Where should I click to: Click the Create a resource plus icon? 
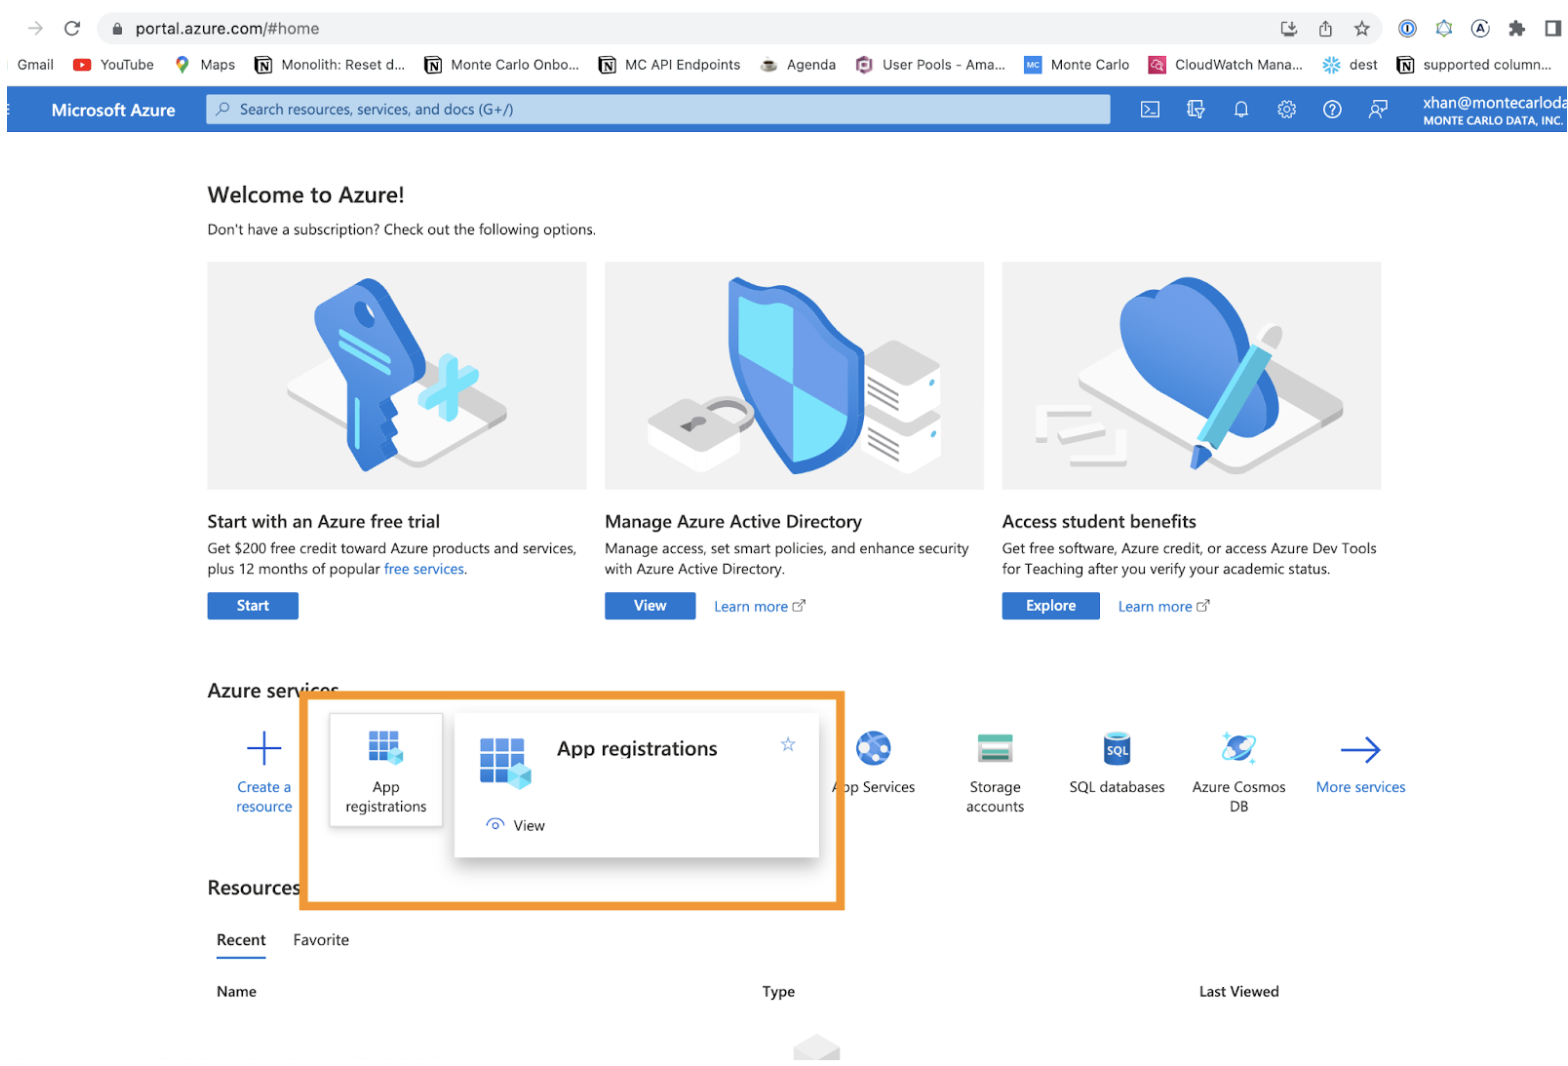tap(264, 748)
